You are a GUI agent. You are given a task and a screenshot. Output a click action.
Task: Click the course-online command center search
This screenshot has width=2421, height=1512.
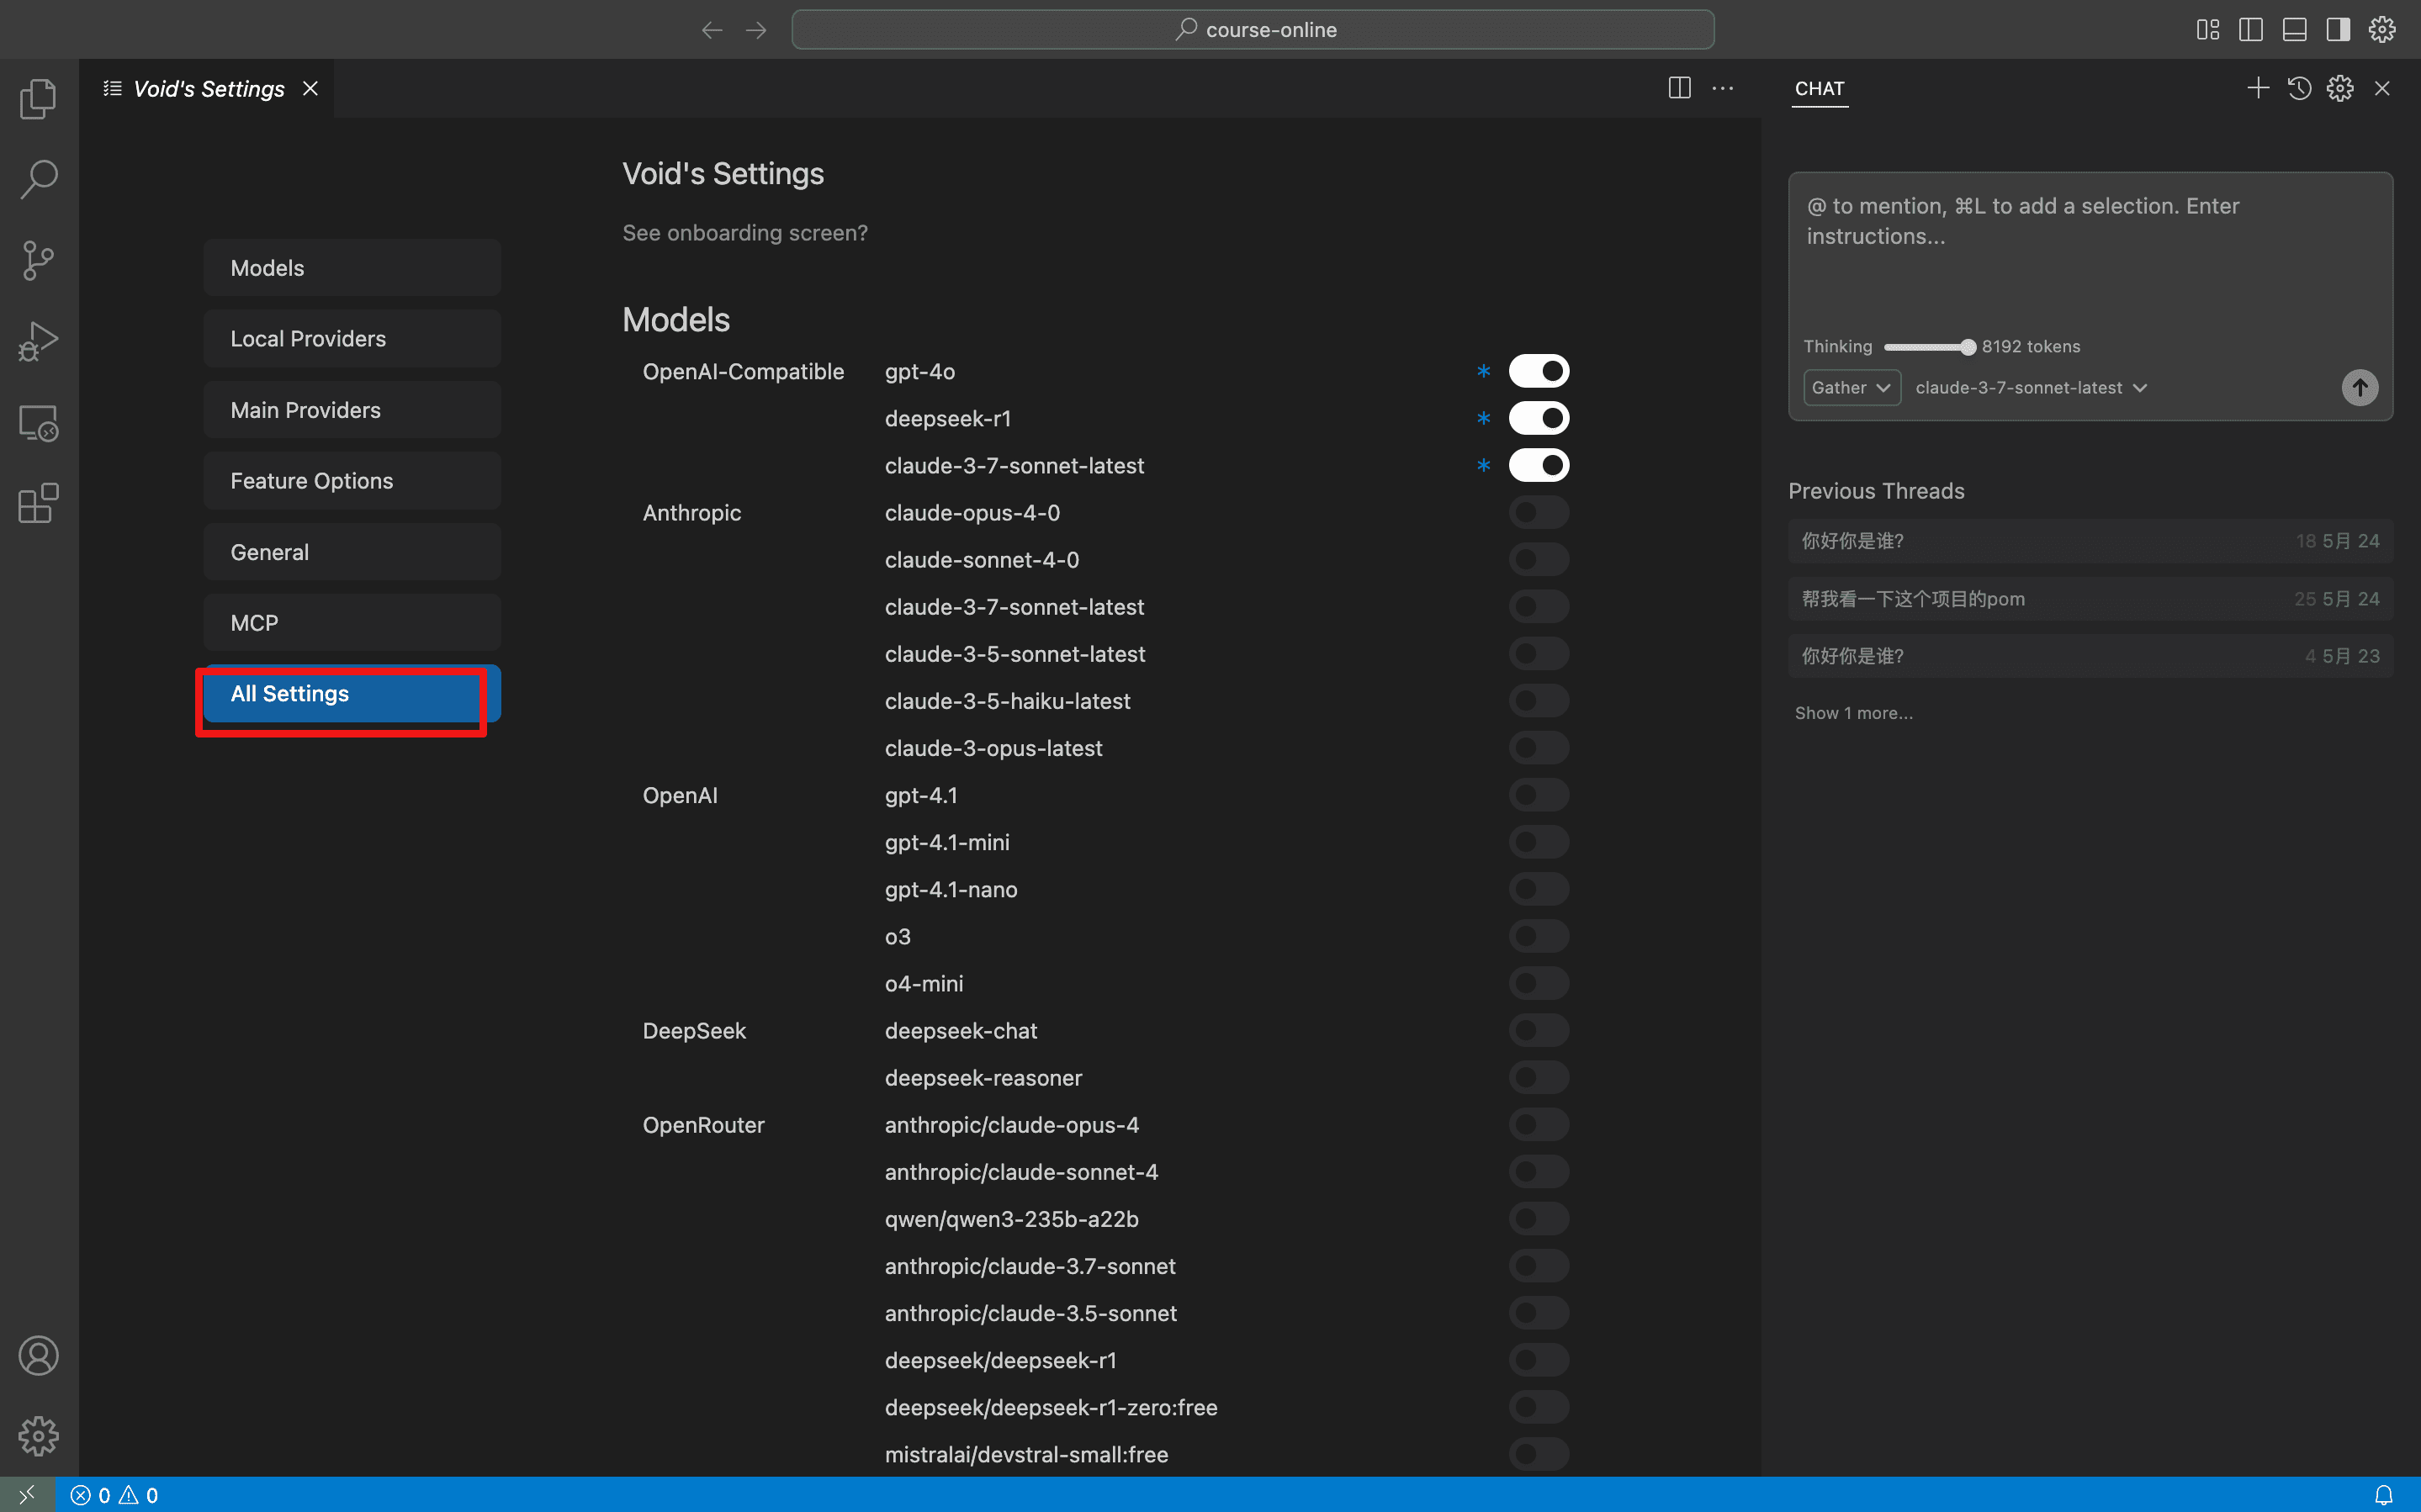pyautogui.click(x=1253, y=30)
